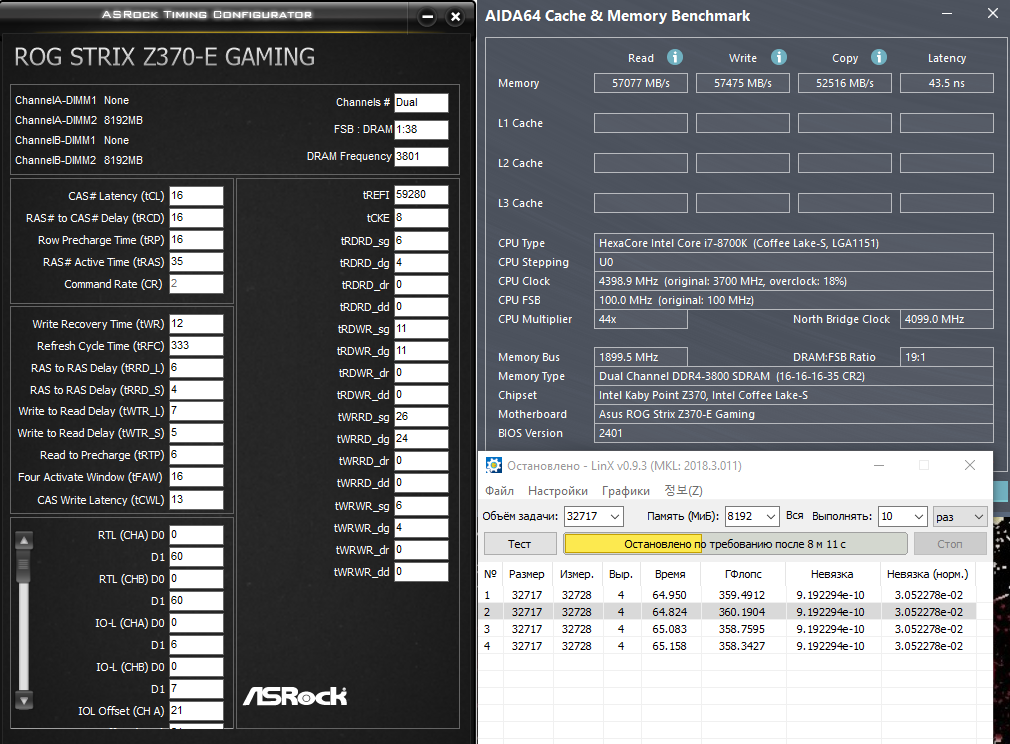Click the Memory Bus value 1899.5 MHz
Image resolution: width=1010 pixels, height=744 pixels.
pos(641,357)
